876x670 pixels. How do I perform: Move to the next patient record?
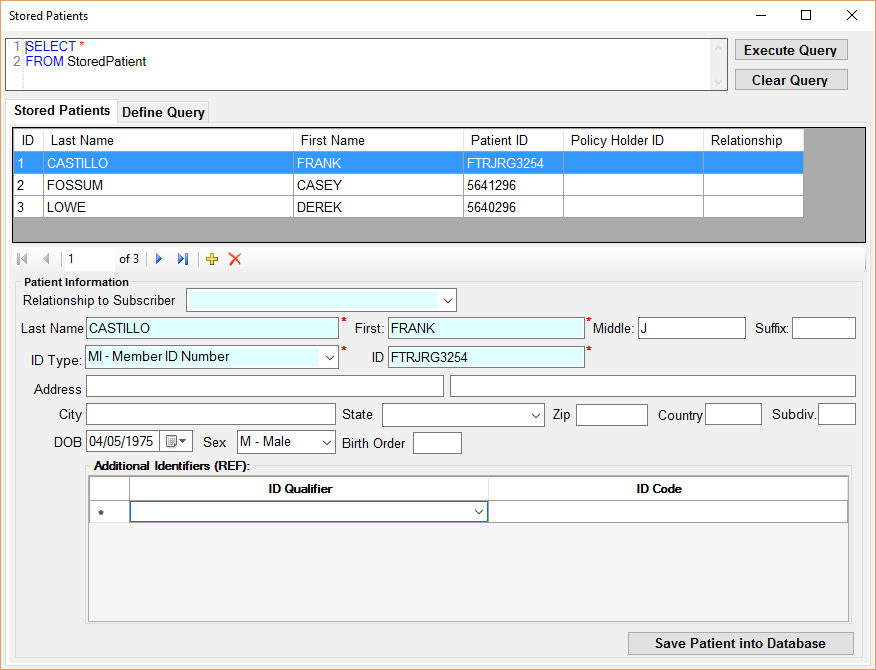tap(159, 259)
